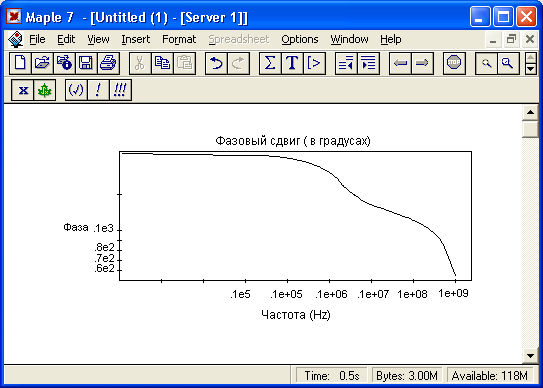This screenshot has height=388, width=543.
Task: Create a new worksheet with New icon
Action: [20, 63]
